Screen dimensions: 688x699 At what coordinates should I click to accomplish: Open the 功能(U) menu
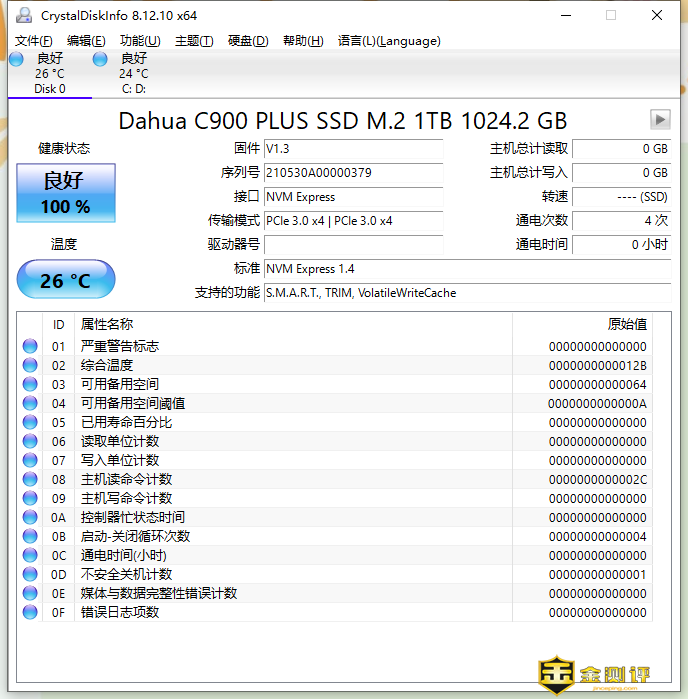(x=140, y=41)
